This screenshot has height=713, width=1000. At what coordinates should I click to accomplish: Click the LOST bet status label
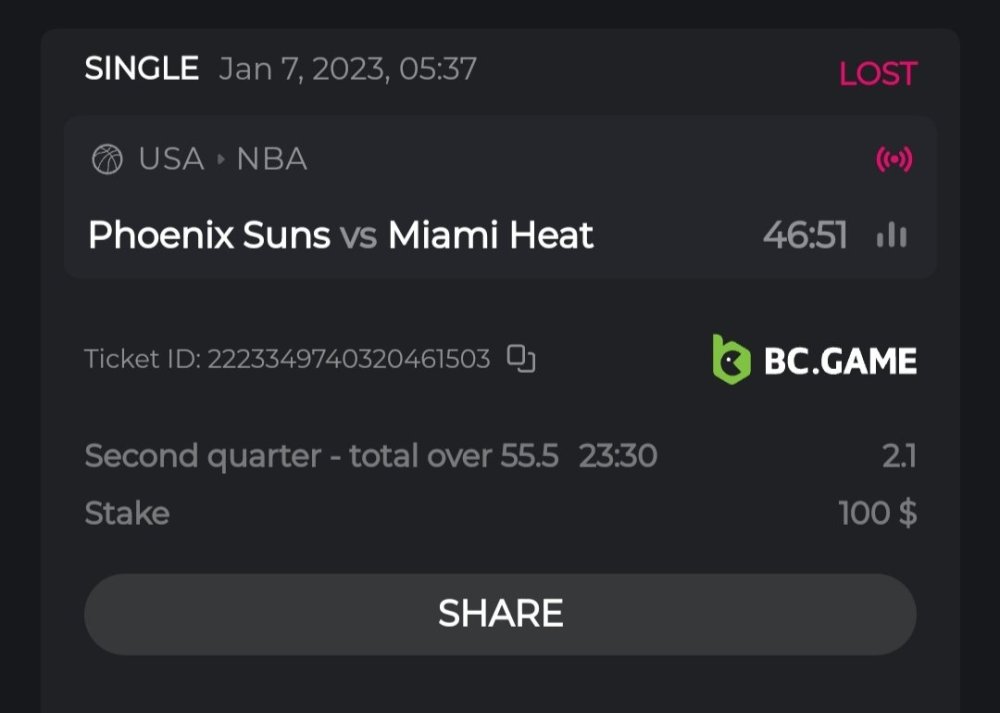click(877, 74)
